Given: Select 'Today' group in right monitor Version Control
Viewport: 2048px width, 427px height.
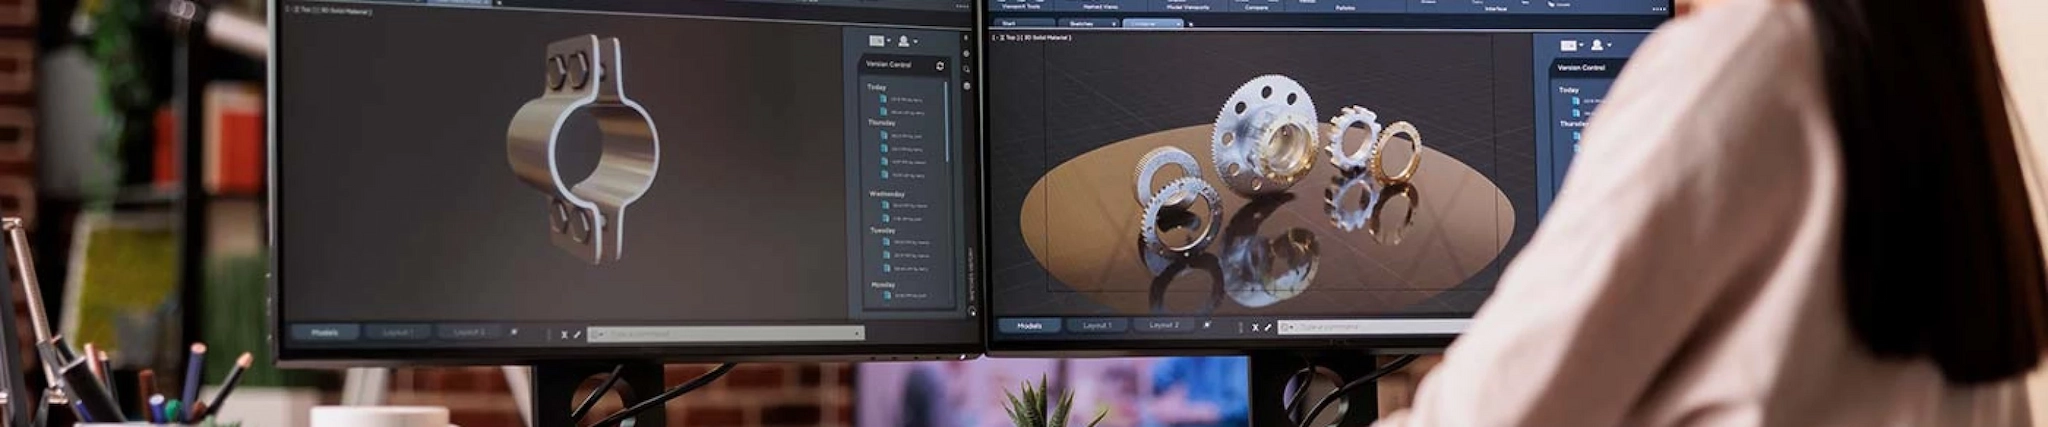Looking at the screenshot, I should (1568, 89).
